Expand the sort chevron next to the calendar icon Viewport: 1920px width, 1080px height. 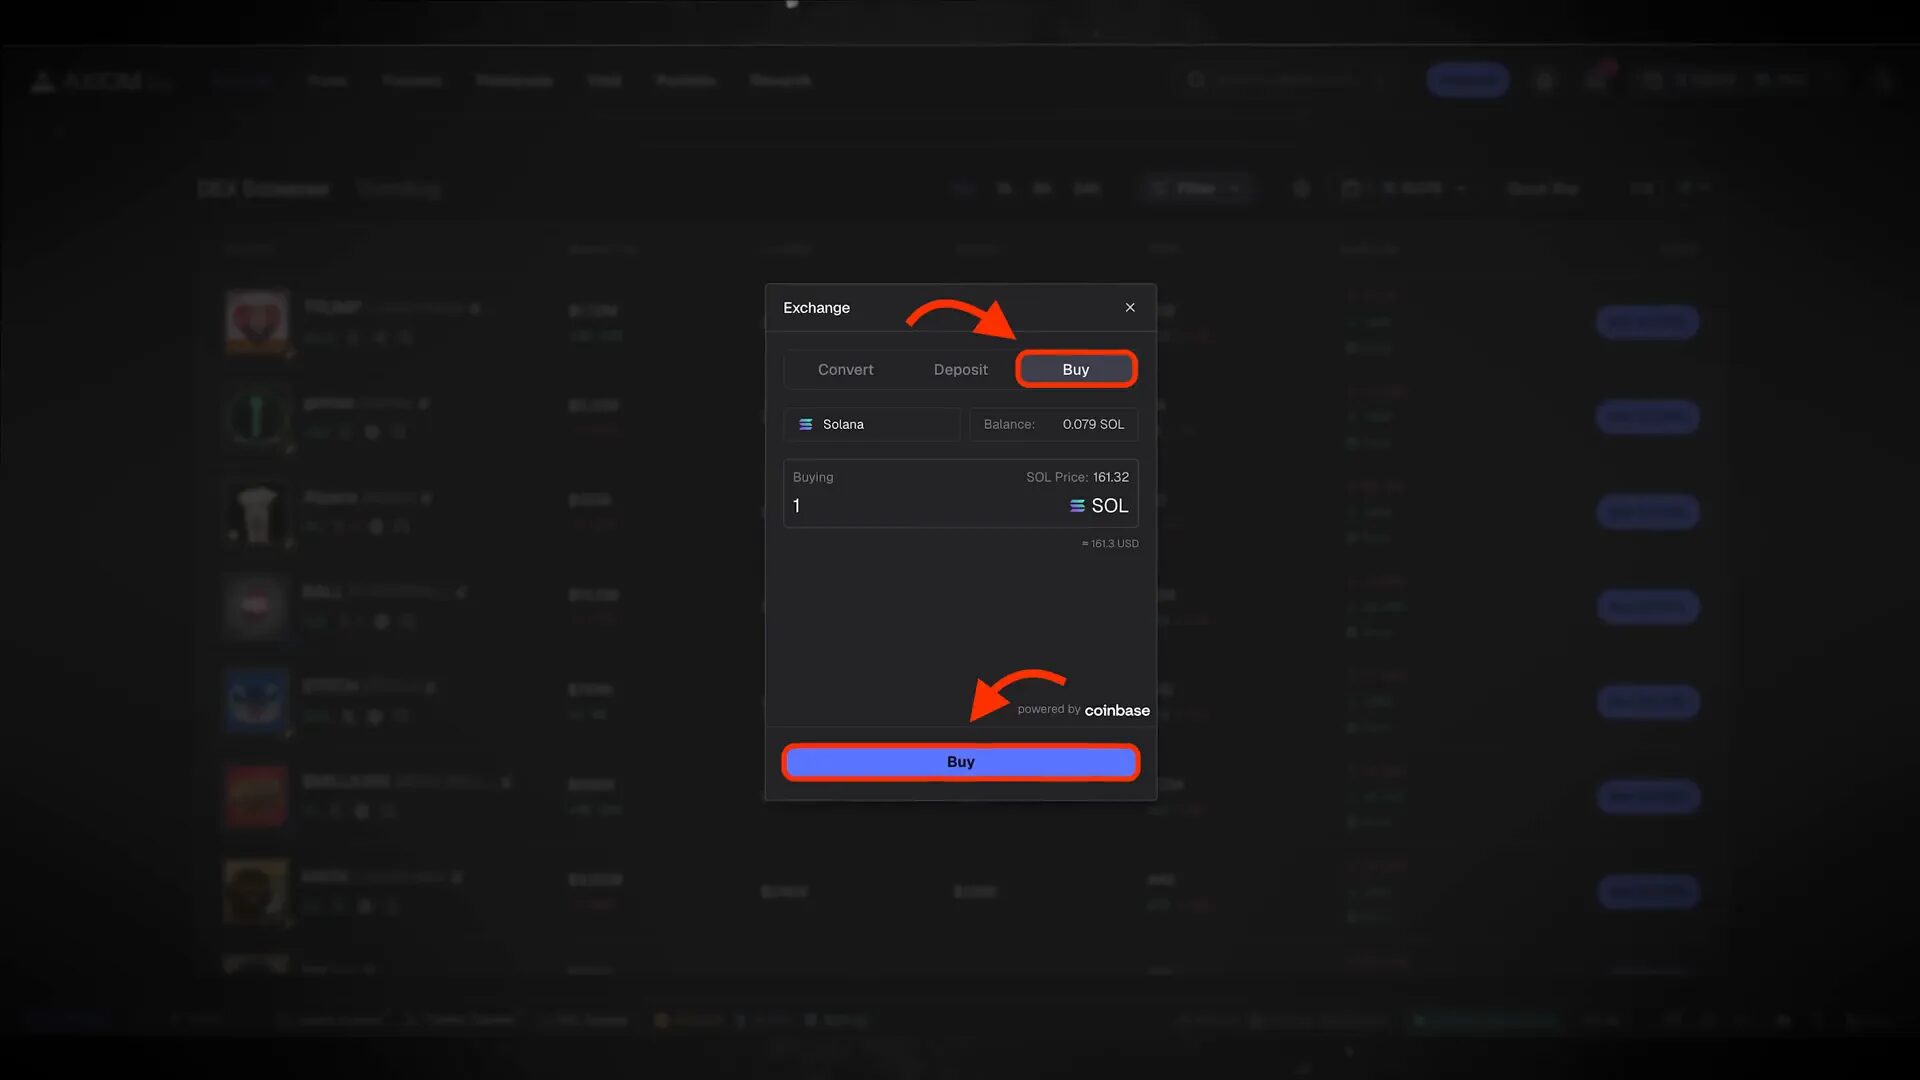pos(1462,188)
